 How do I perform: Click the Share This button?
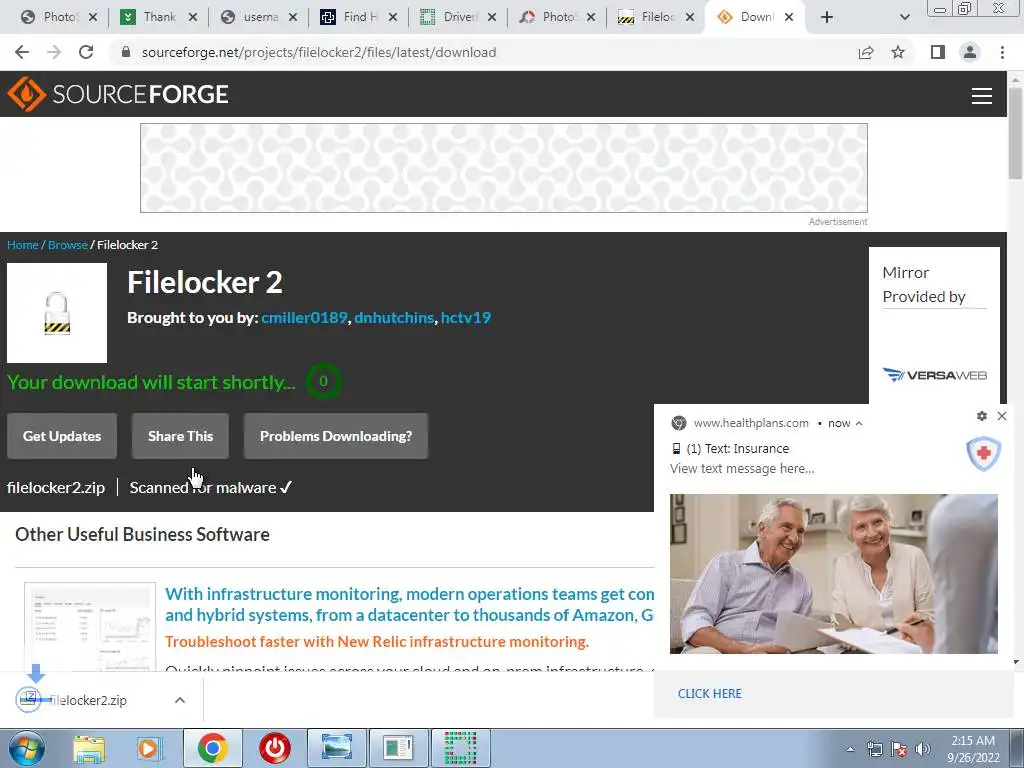point(180,436)
